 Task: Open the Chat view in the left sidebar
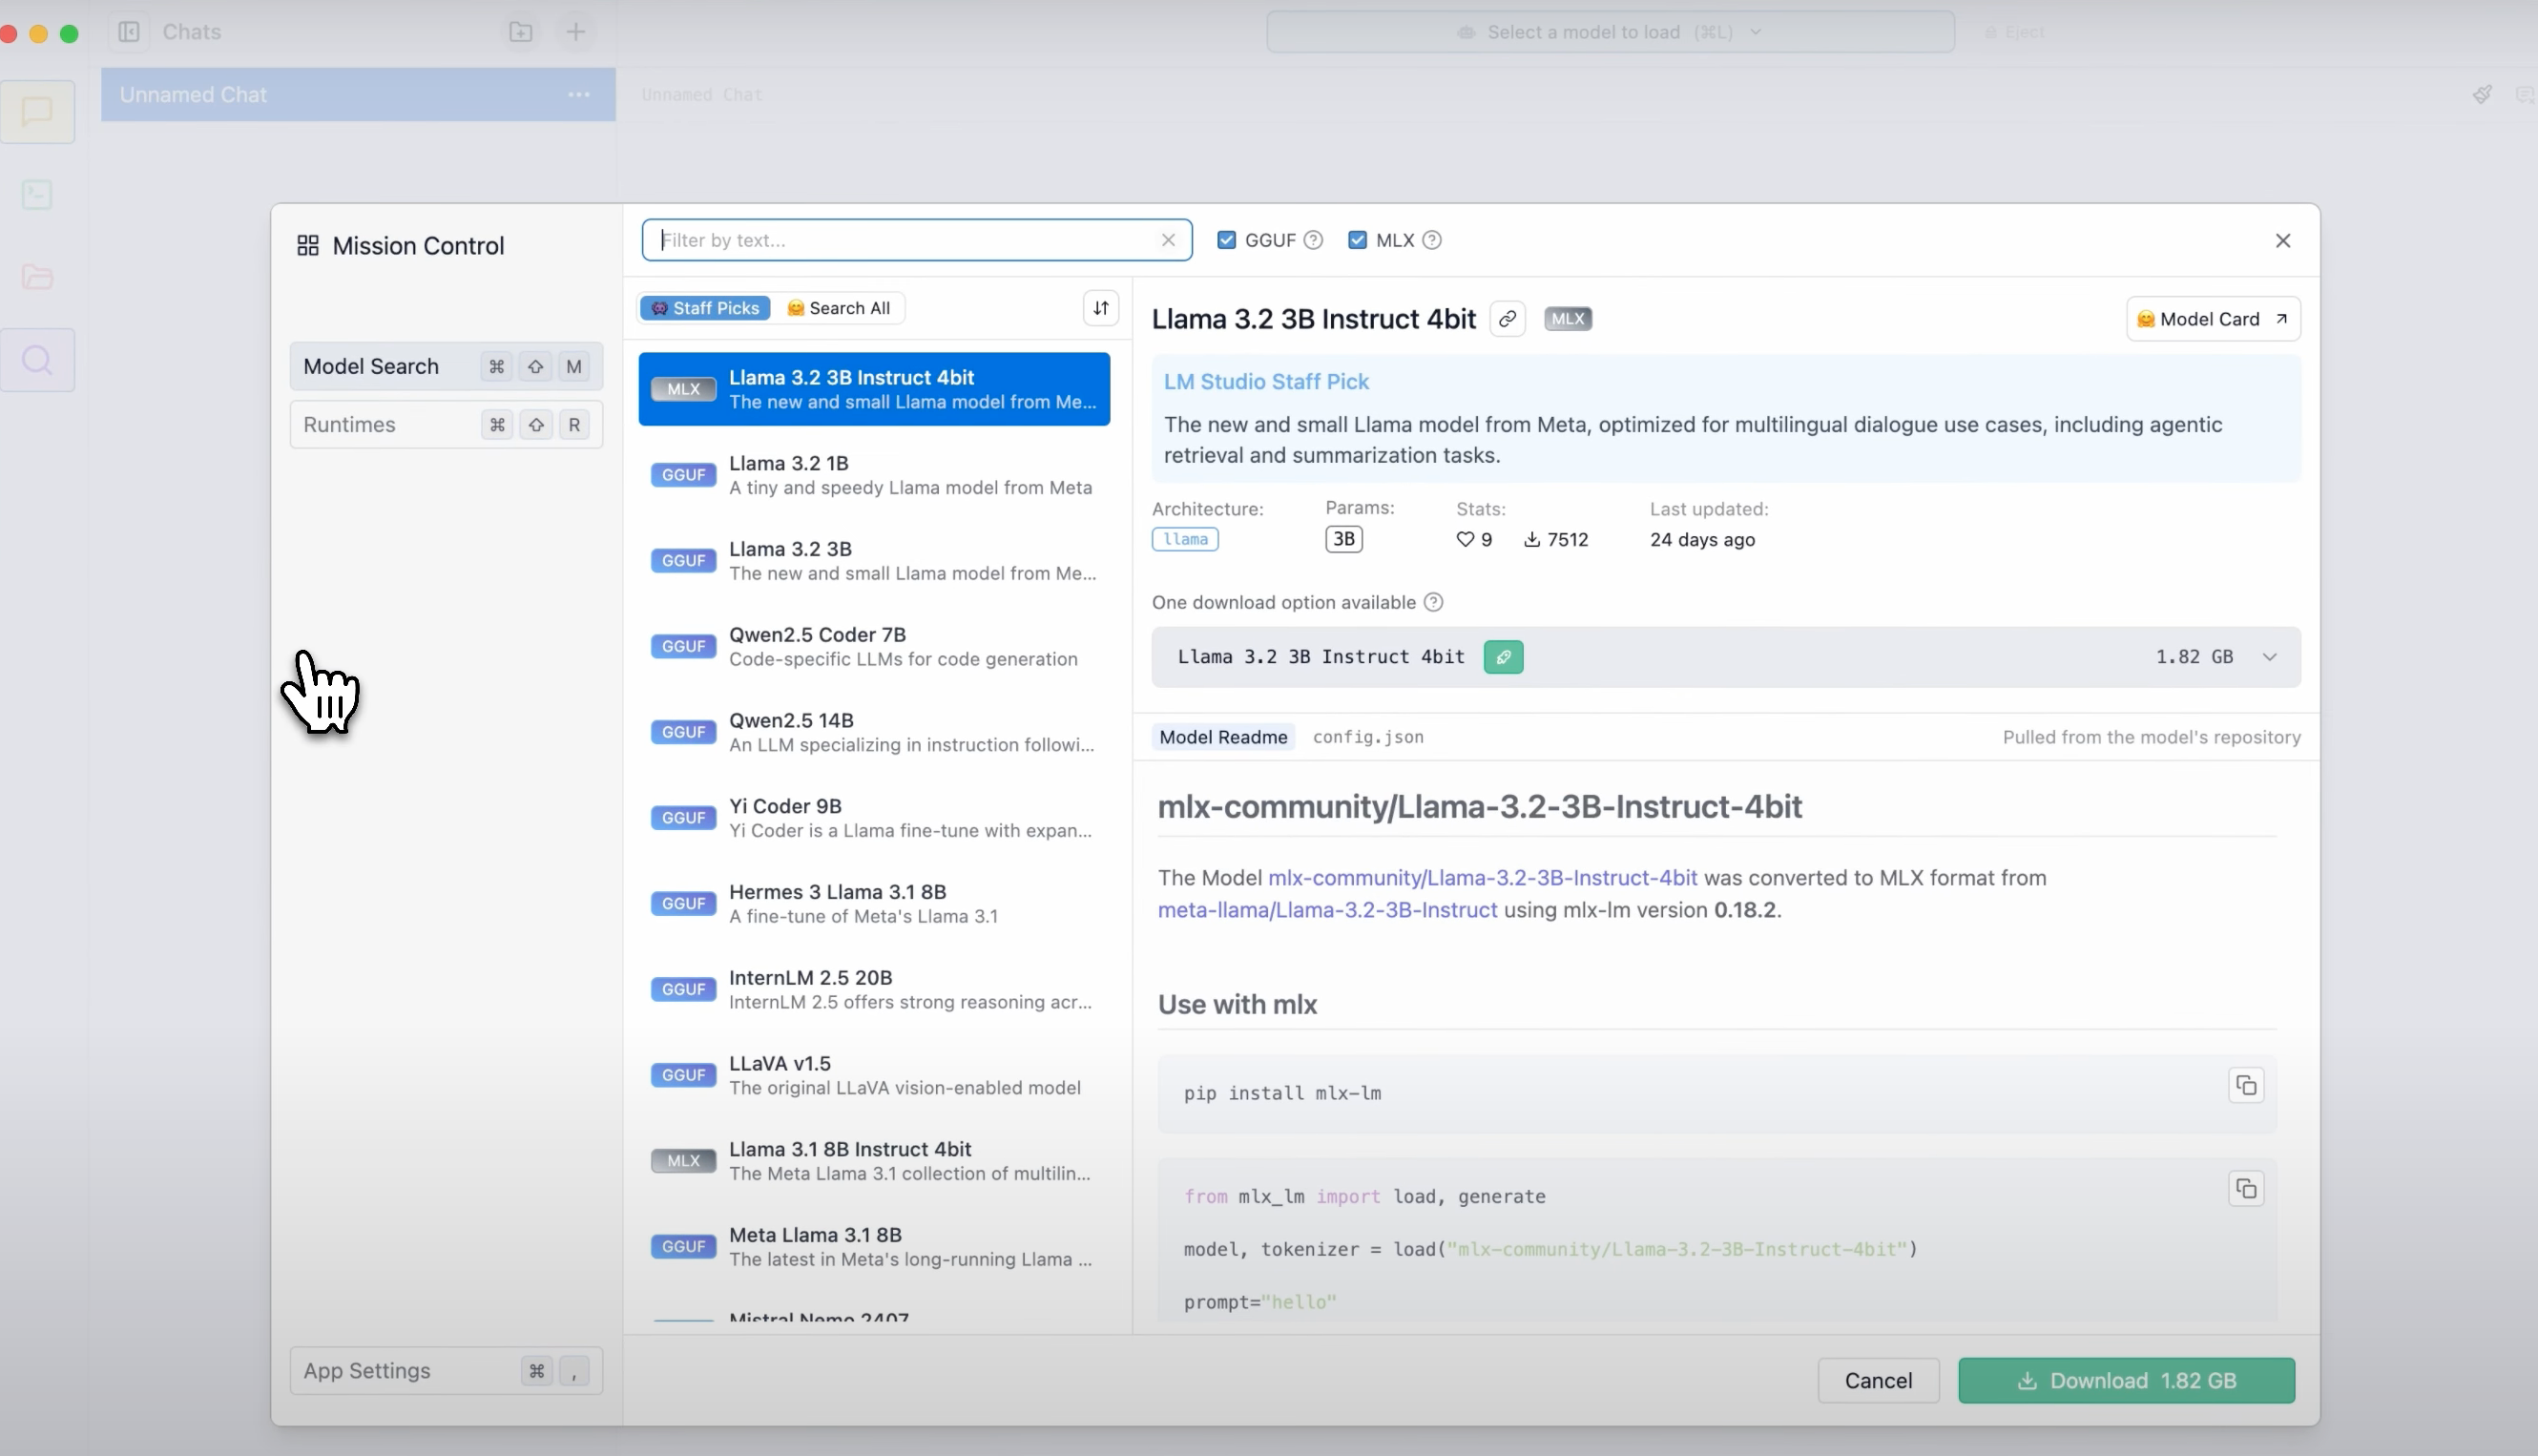(37, 111)
